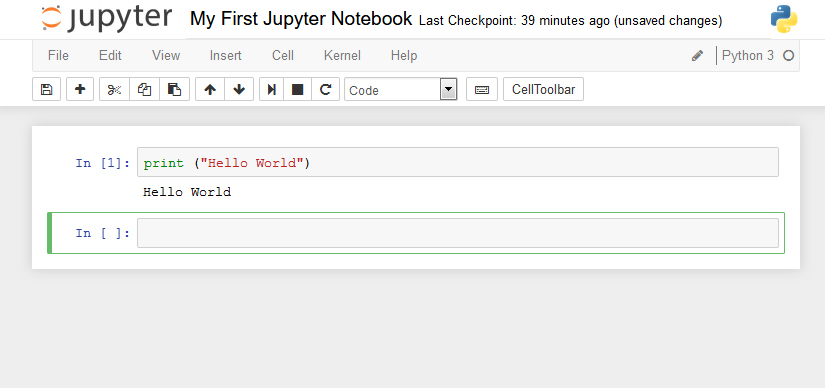Viewport: 825px width, 388px height.
Task: Select the print Hello World code cell
Action: click(x=458, y=162)
